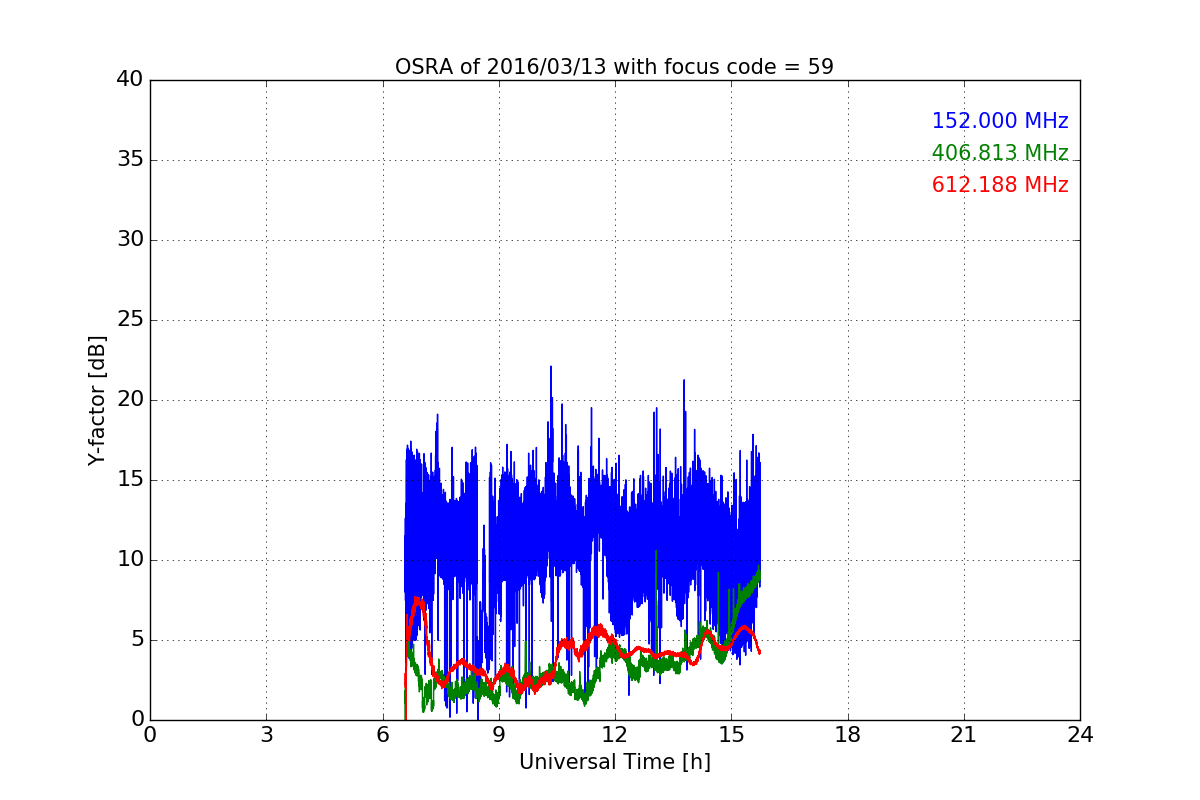This screenshot has width=1200, height=800.
Task: Select the green 406.813 MHz legend label
Action: (1000, 153)
